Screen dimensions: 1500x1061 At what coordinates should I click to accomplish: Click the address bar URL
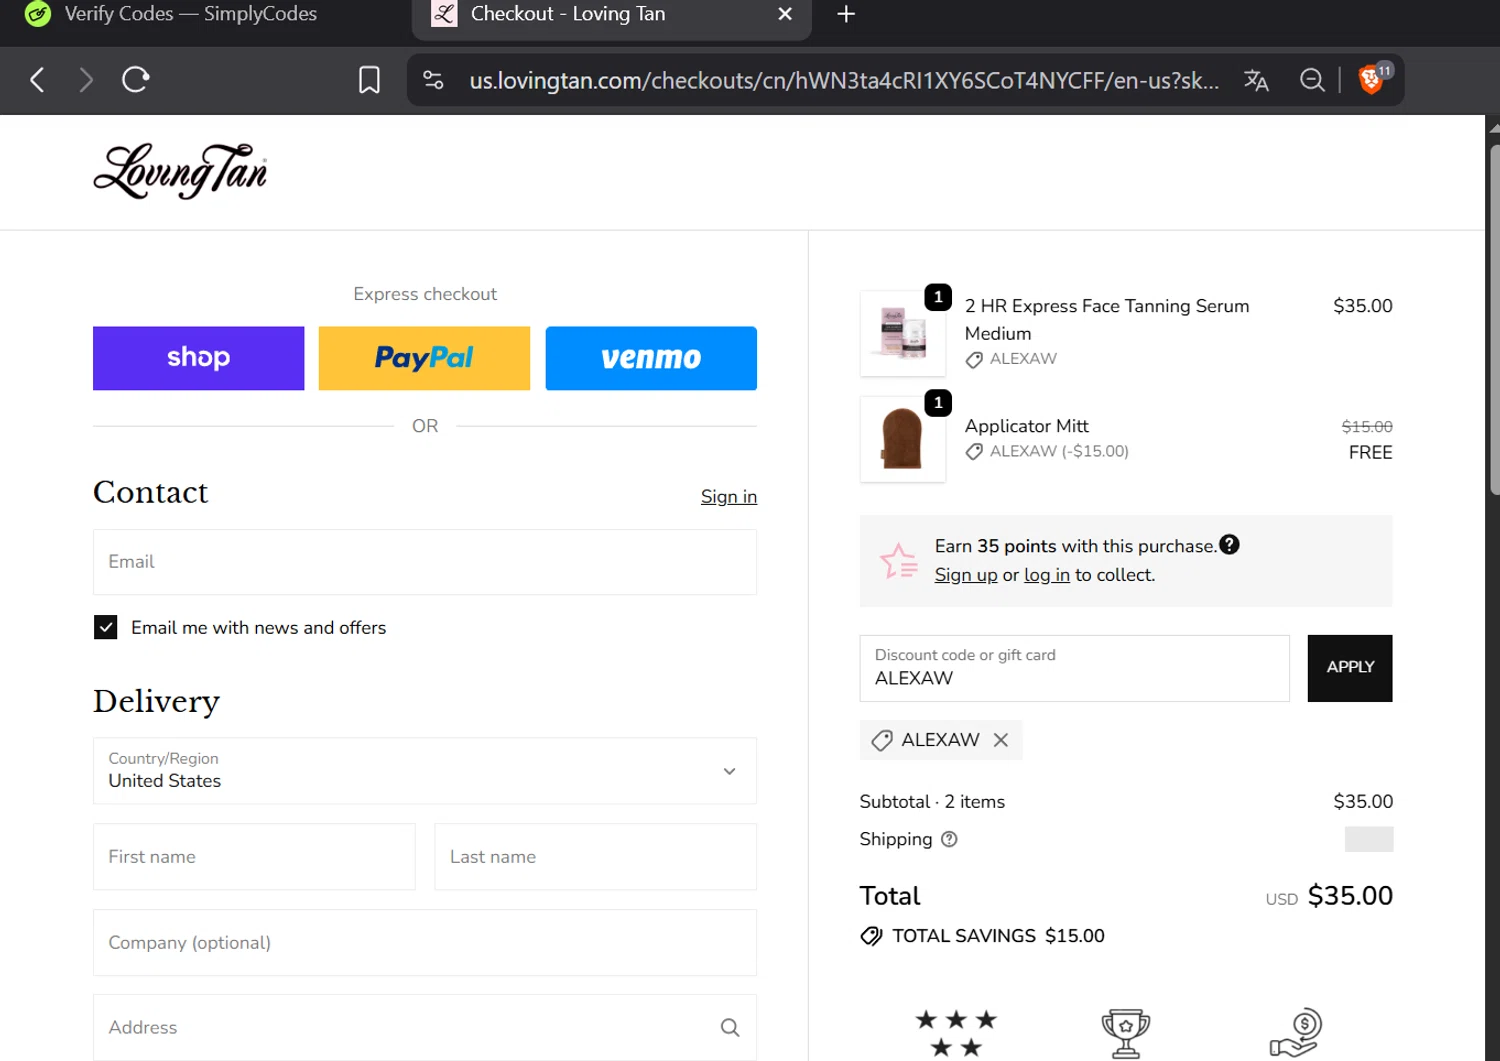tap(844, 80)
